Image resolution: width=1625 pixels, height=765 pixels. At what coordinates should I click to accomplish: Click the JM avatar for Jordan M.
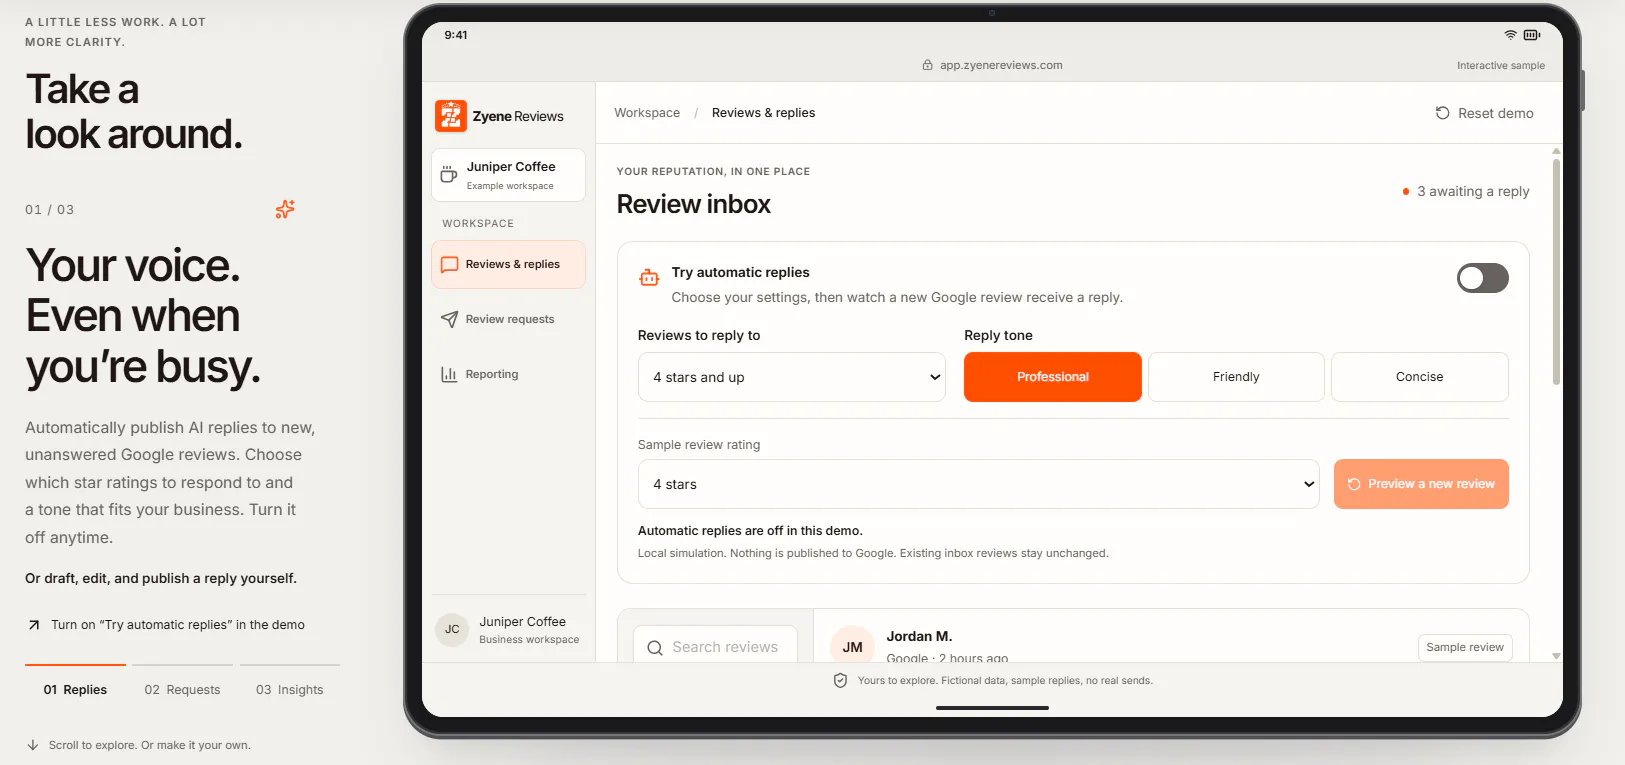(x=852, y=646)
